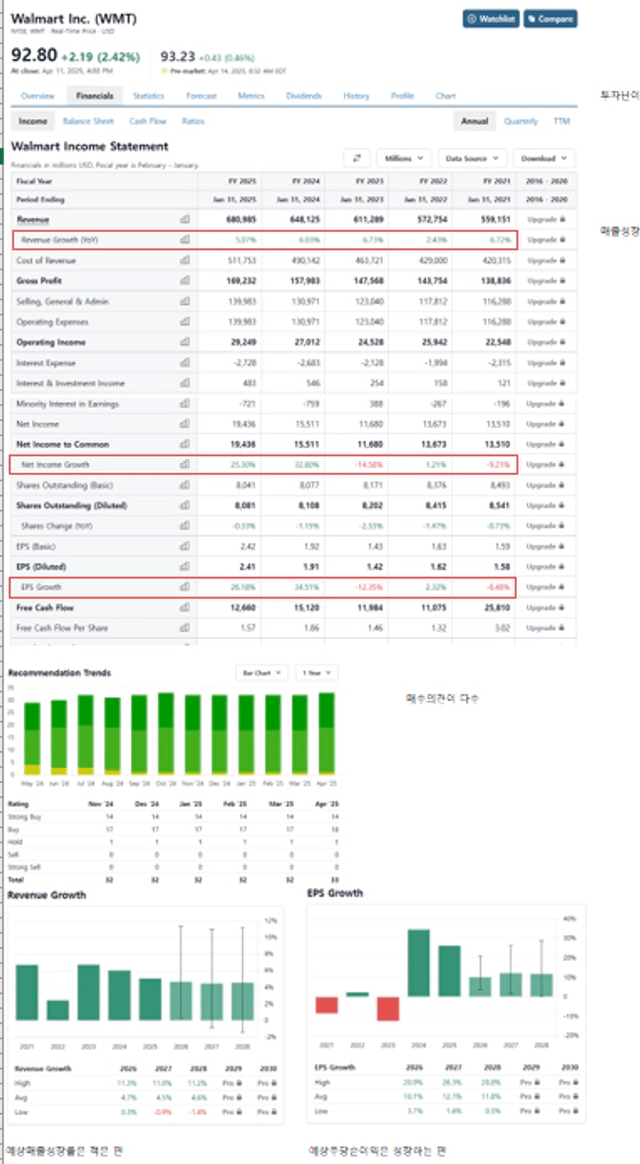Open the Download dropdown
This screenshot has height=1164, width=640.
tap(543, 158)
